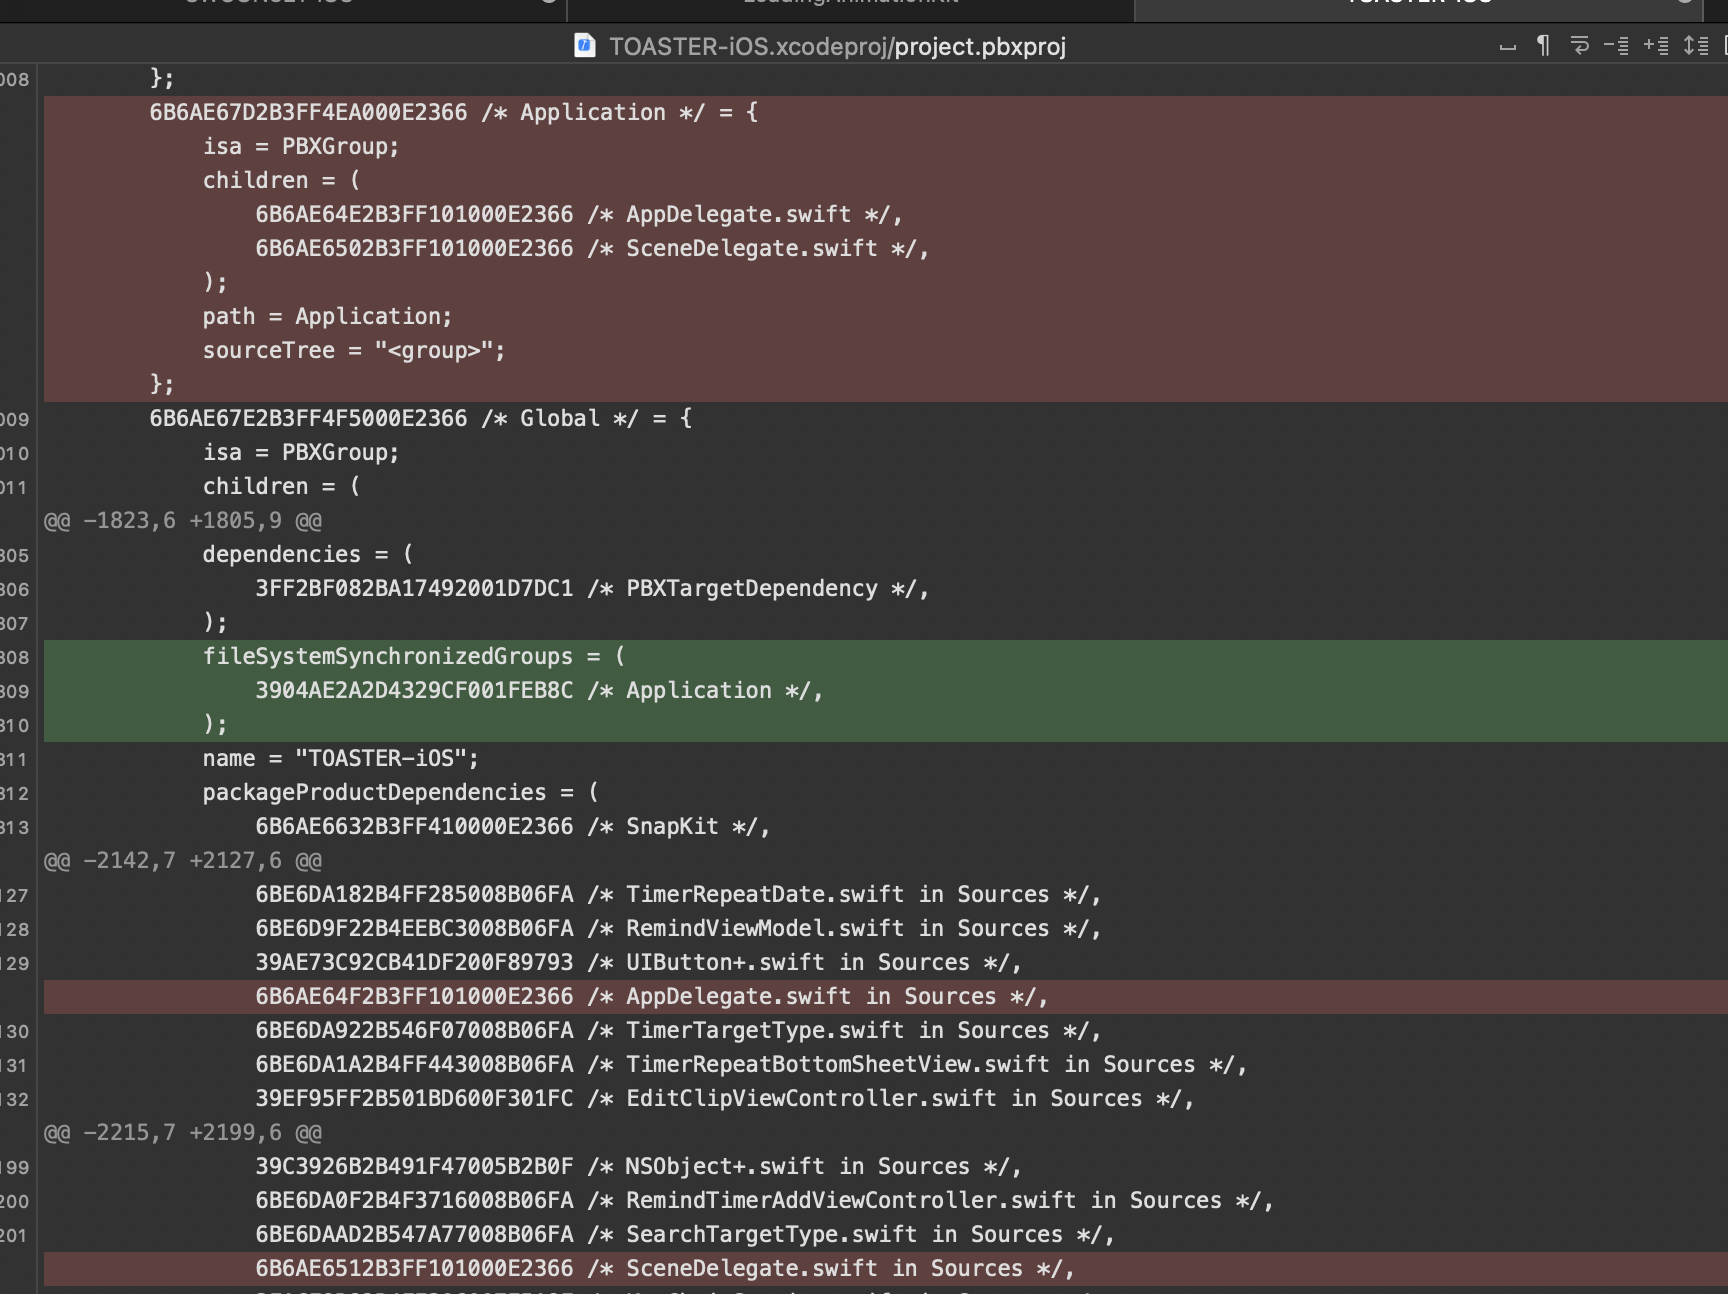Click removed line 6B6AE67D2B3FF4EA000E2366 Application
This screenshot has width=1728, height=1294.
[886, 113]
